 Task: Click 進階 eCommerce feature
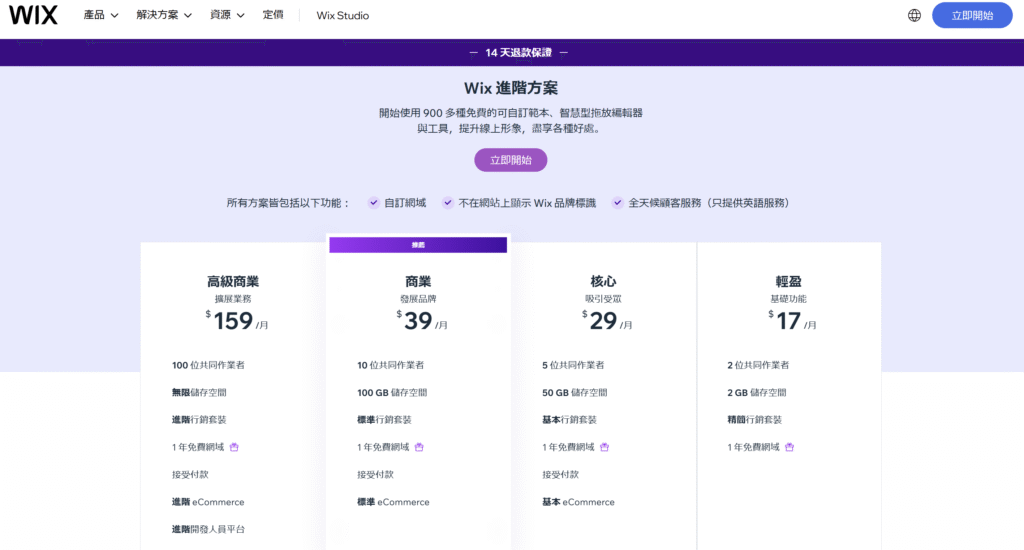click(208, 502)
